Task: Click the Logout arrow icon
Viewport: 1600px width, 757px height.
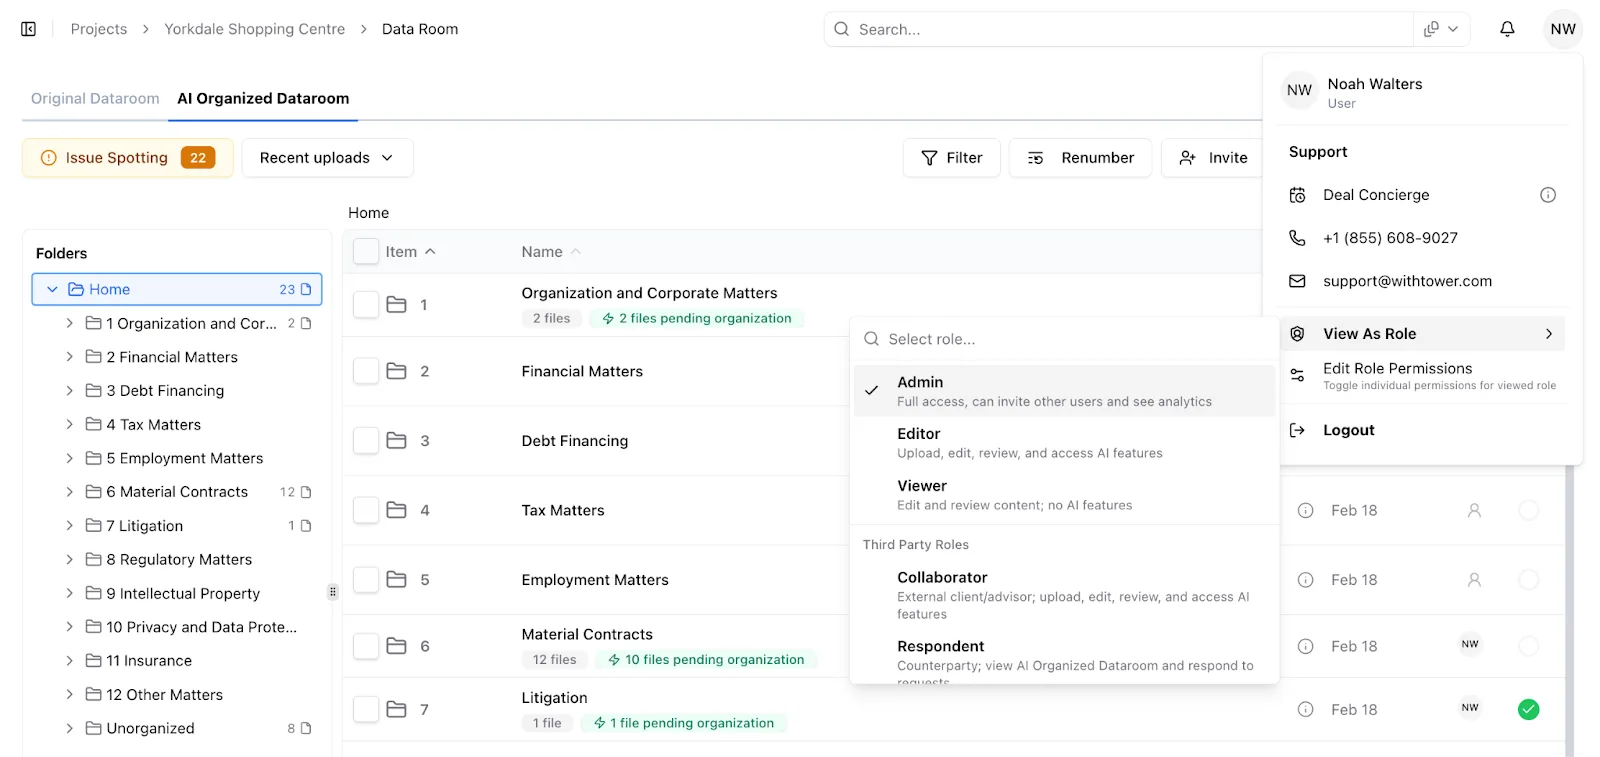Action: 1297,430
